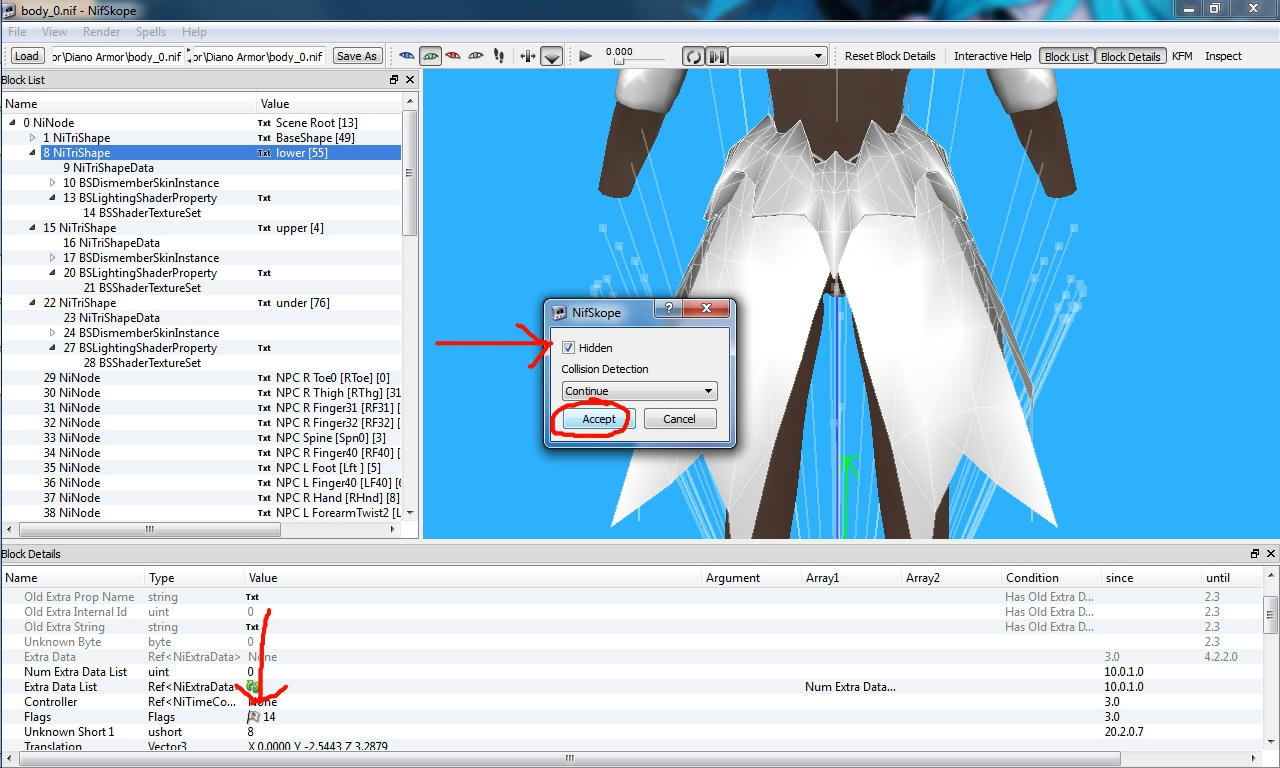Toggle the red eye Havok display icon
The image size is (1280, 768).
pos(453,56)
